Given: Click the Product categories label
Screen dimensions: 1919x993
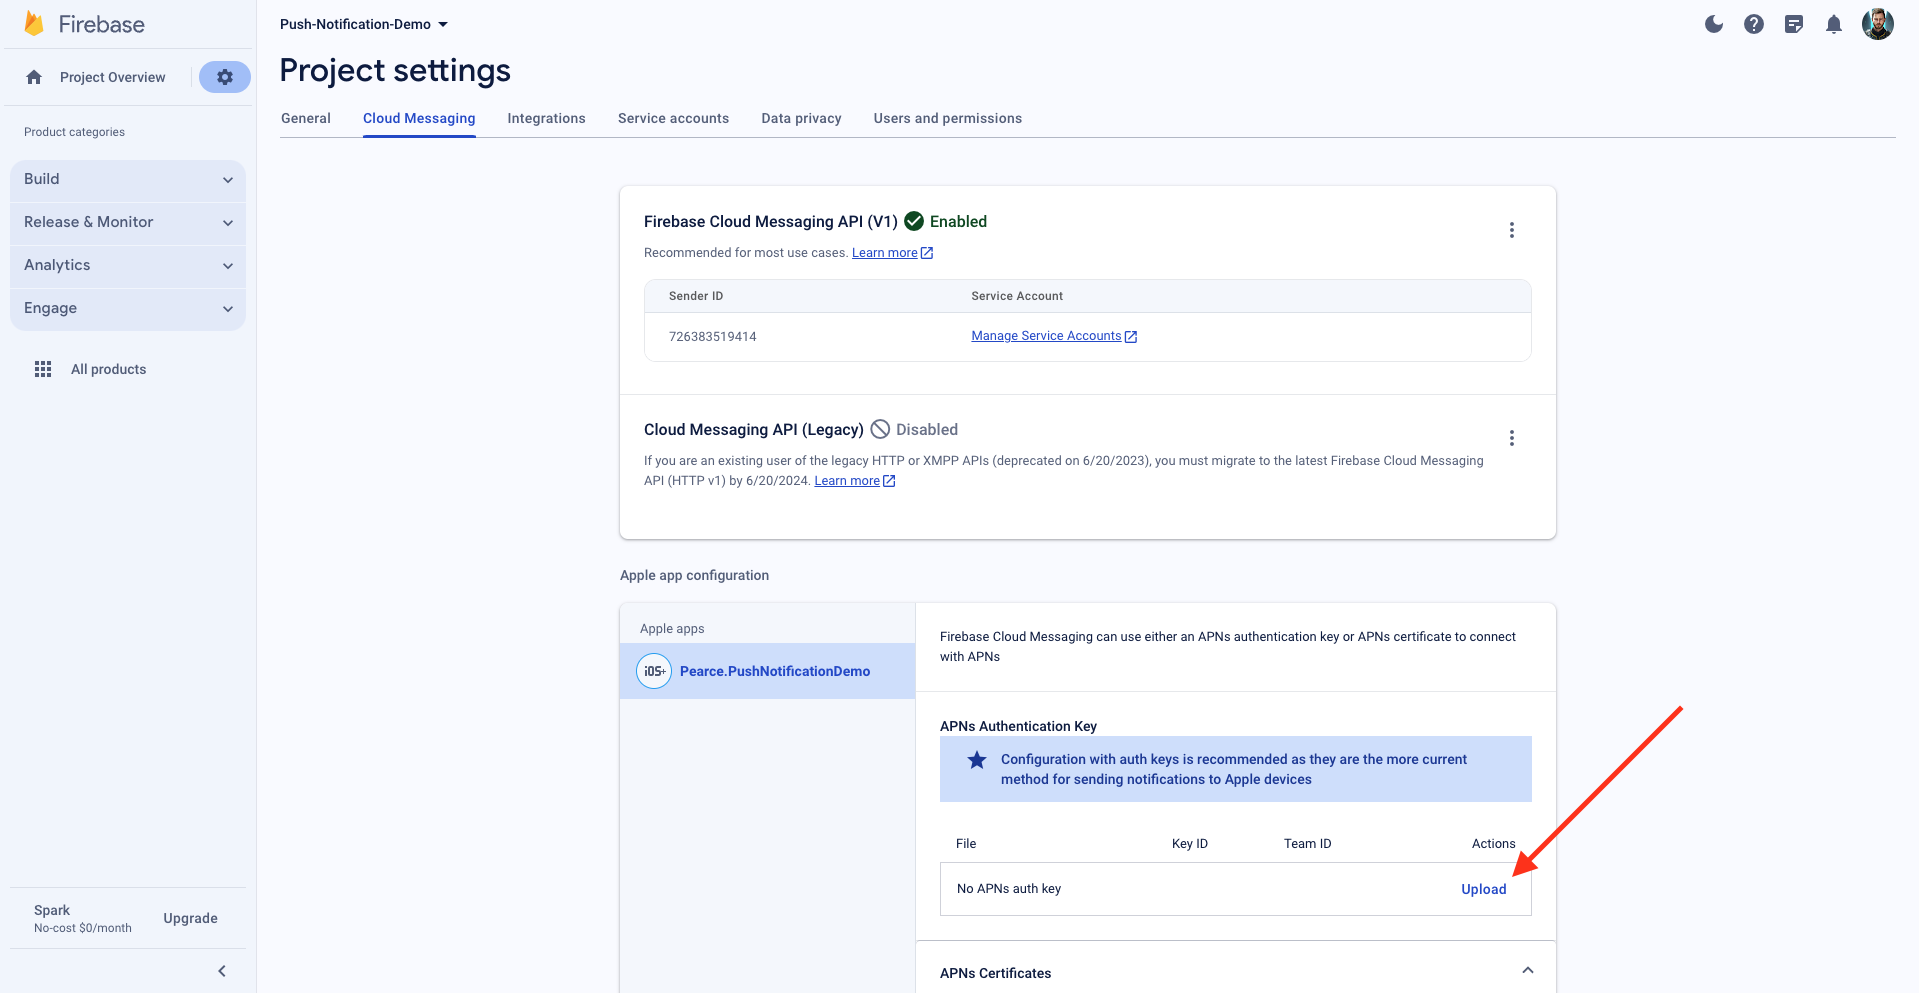Looking at the screenshot, I should coord(74,132).
